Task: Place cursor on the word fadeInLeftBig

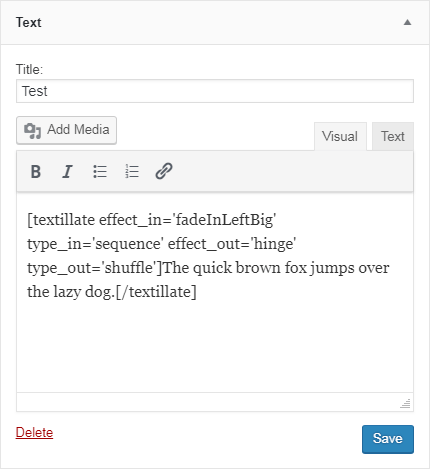Action: click(224, 220)
